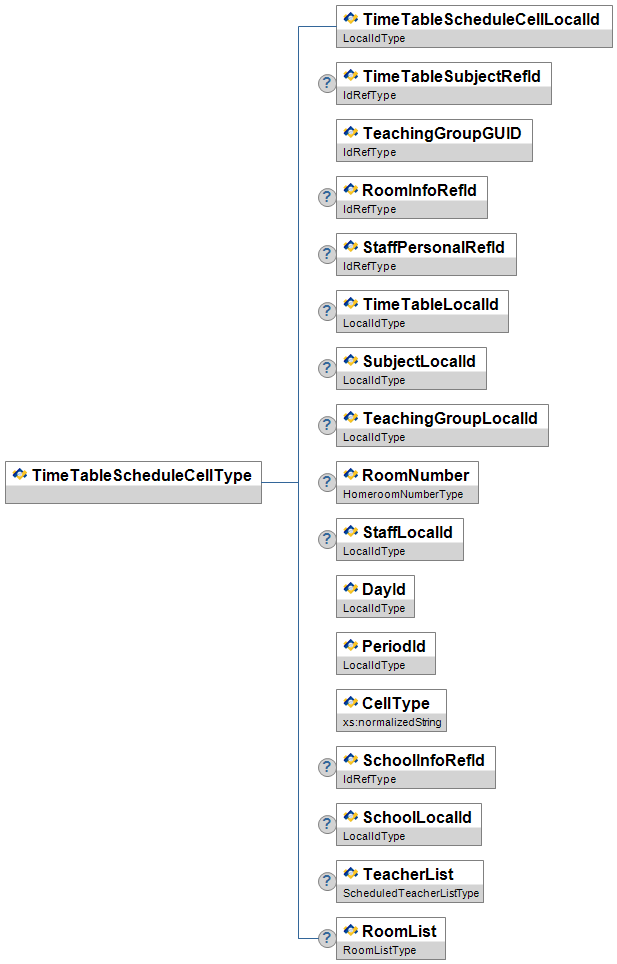
Task: Click the question mark next to TimeTableLocalId
Action: click(326, 312)
